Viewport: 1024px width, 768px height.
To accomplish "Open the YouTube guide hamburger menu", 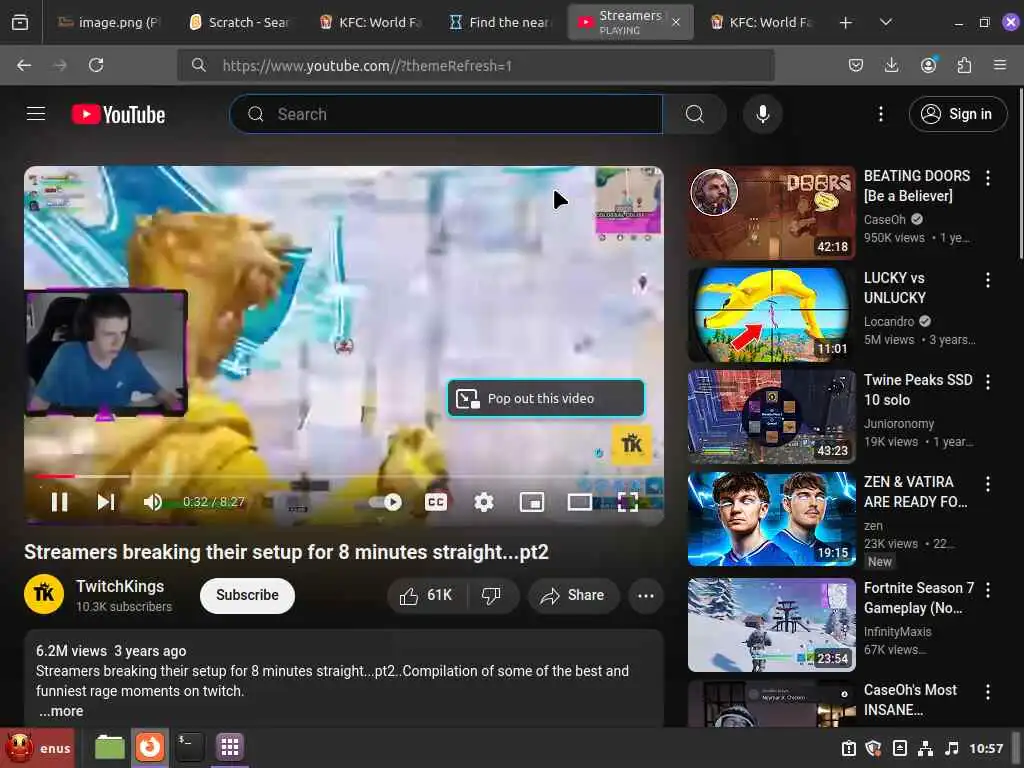I will pyautogui.click(x=36, y=114).
